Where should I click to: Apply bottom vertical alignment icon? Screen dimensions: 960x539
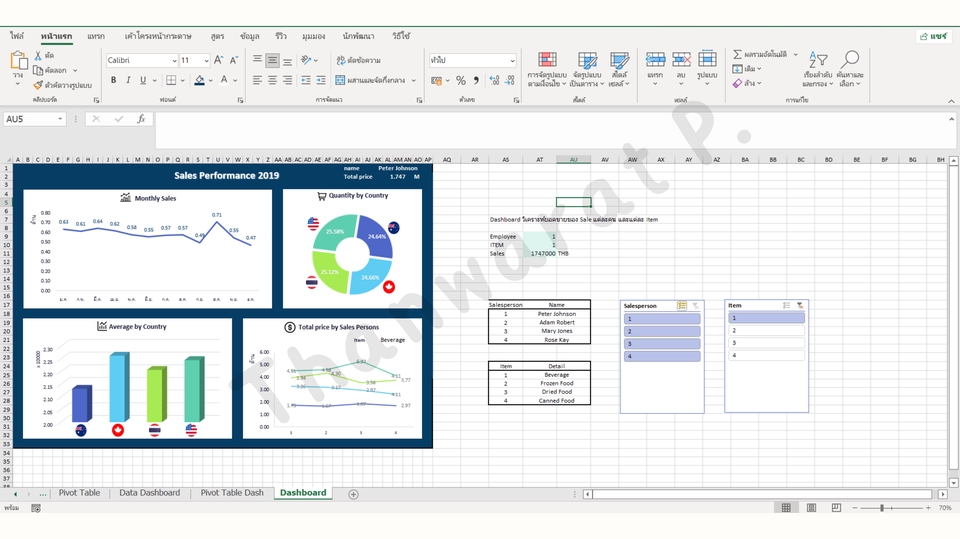pyautogui.click(x=287, y=60)
